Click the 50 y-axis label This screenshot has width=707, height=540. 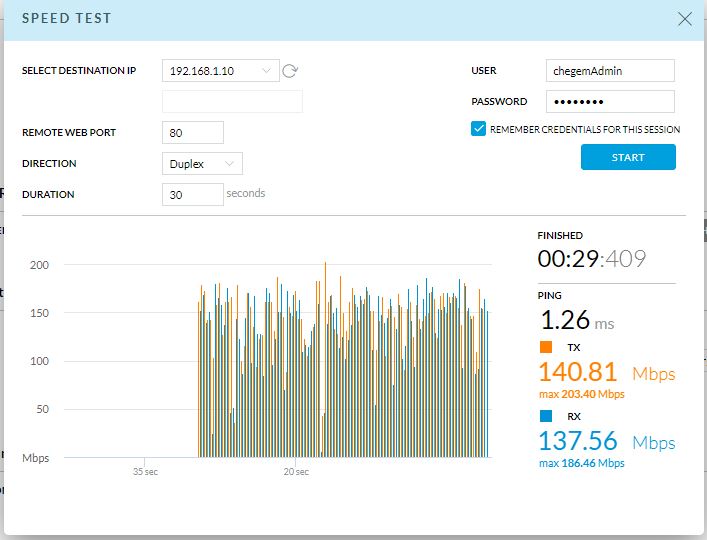click(42, 409)
